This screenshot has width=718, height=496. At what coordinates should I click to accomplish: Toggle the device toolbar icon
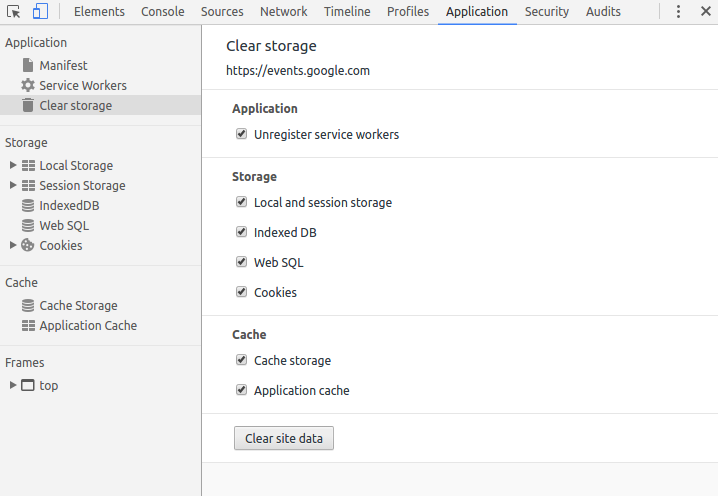click(40, 12)
